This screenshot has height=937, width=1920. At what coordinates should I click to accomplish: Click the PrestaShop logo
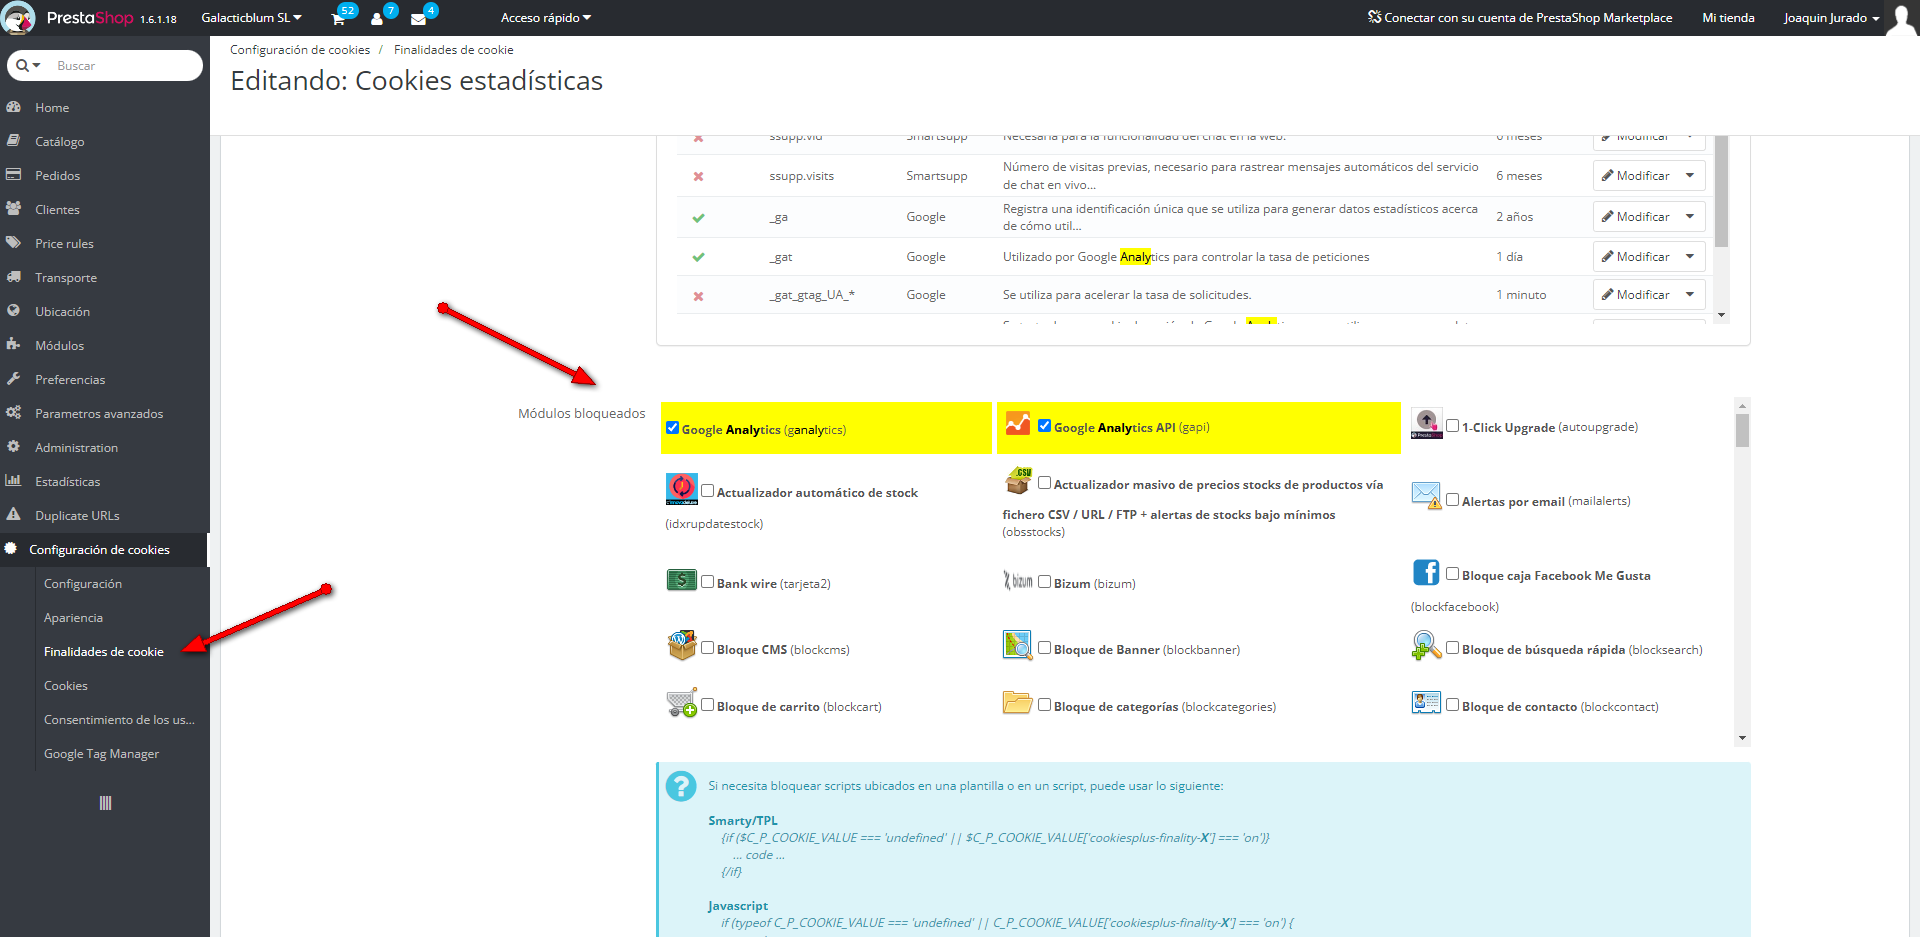pos(89,18)
